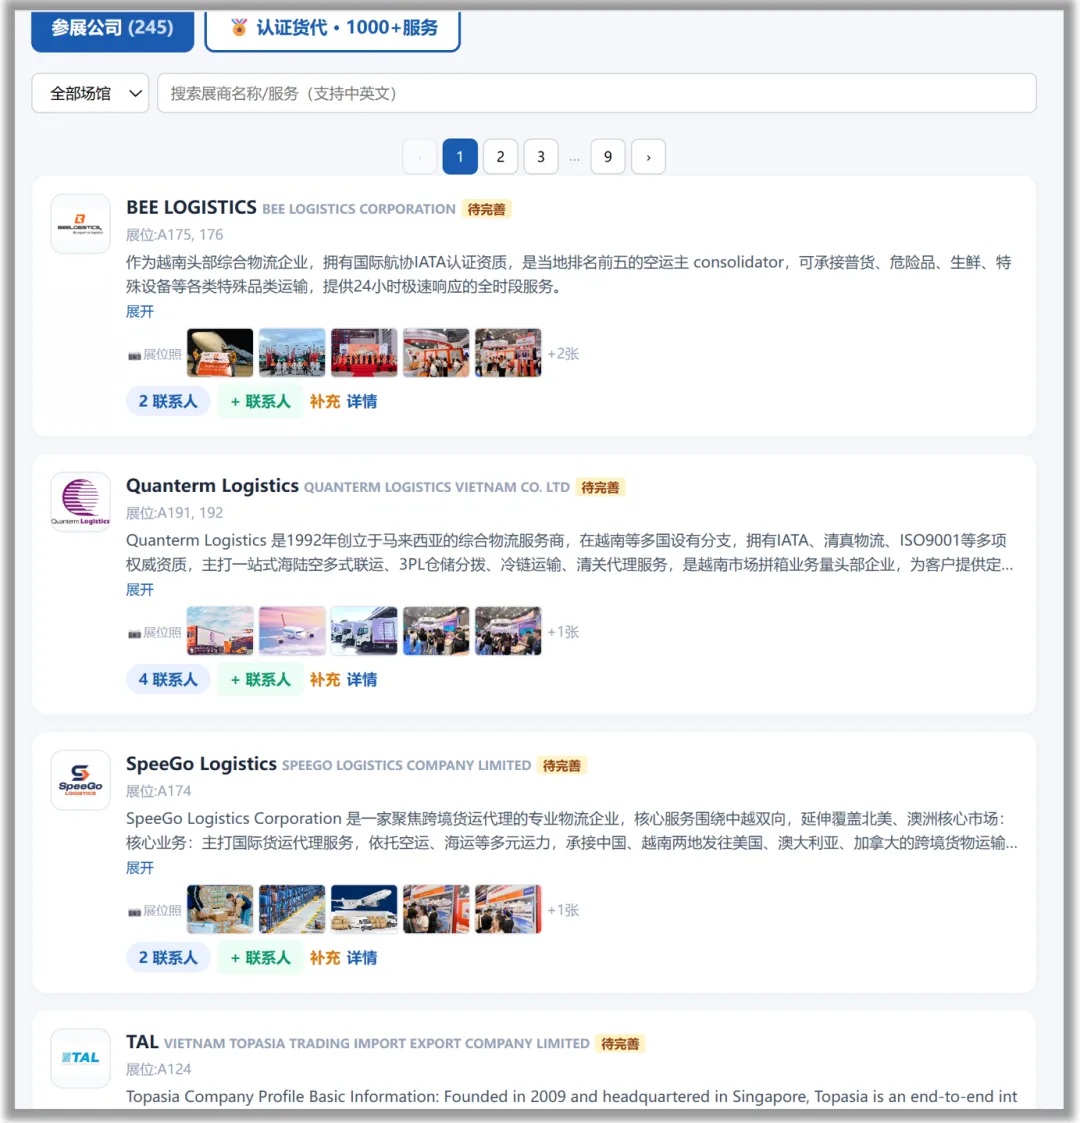View BEE LOGISTICS +2张 more photos
The height and width of the screenshot is (1123, 1080).
[564, 354]
